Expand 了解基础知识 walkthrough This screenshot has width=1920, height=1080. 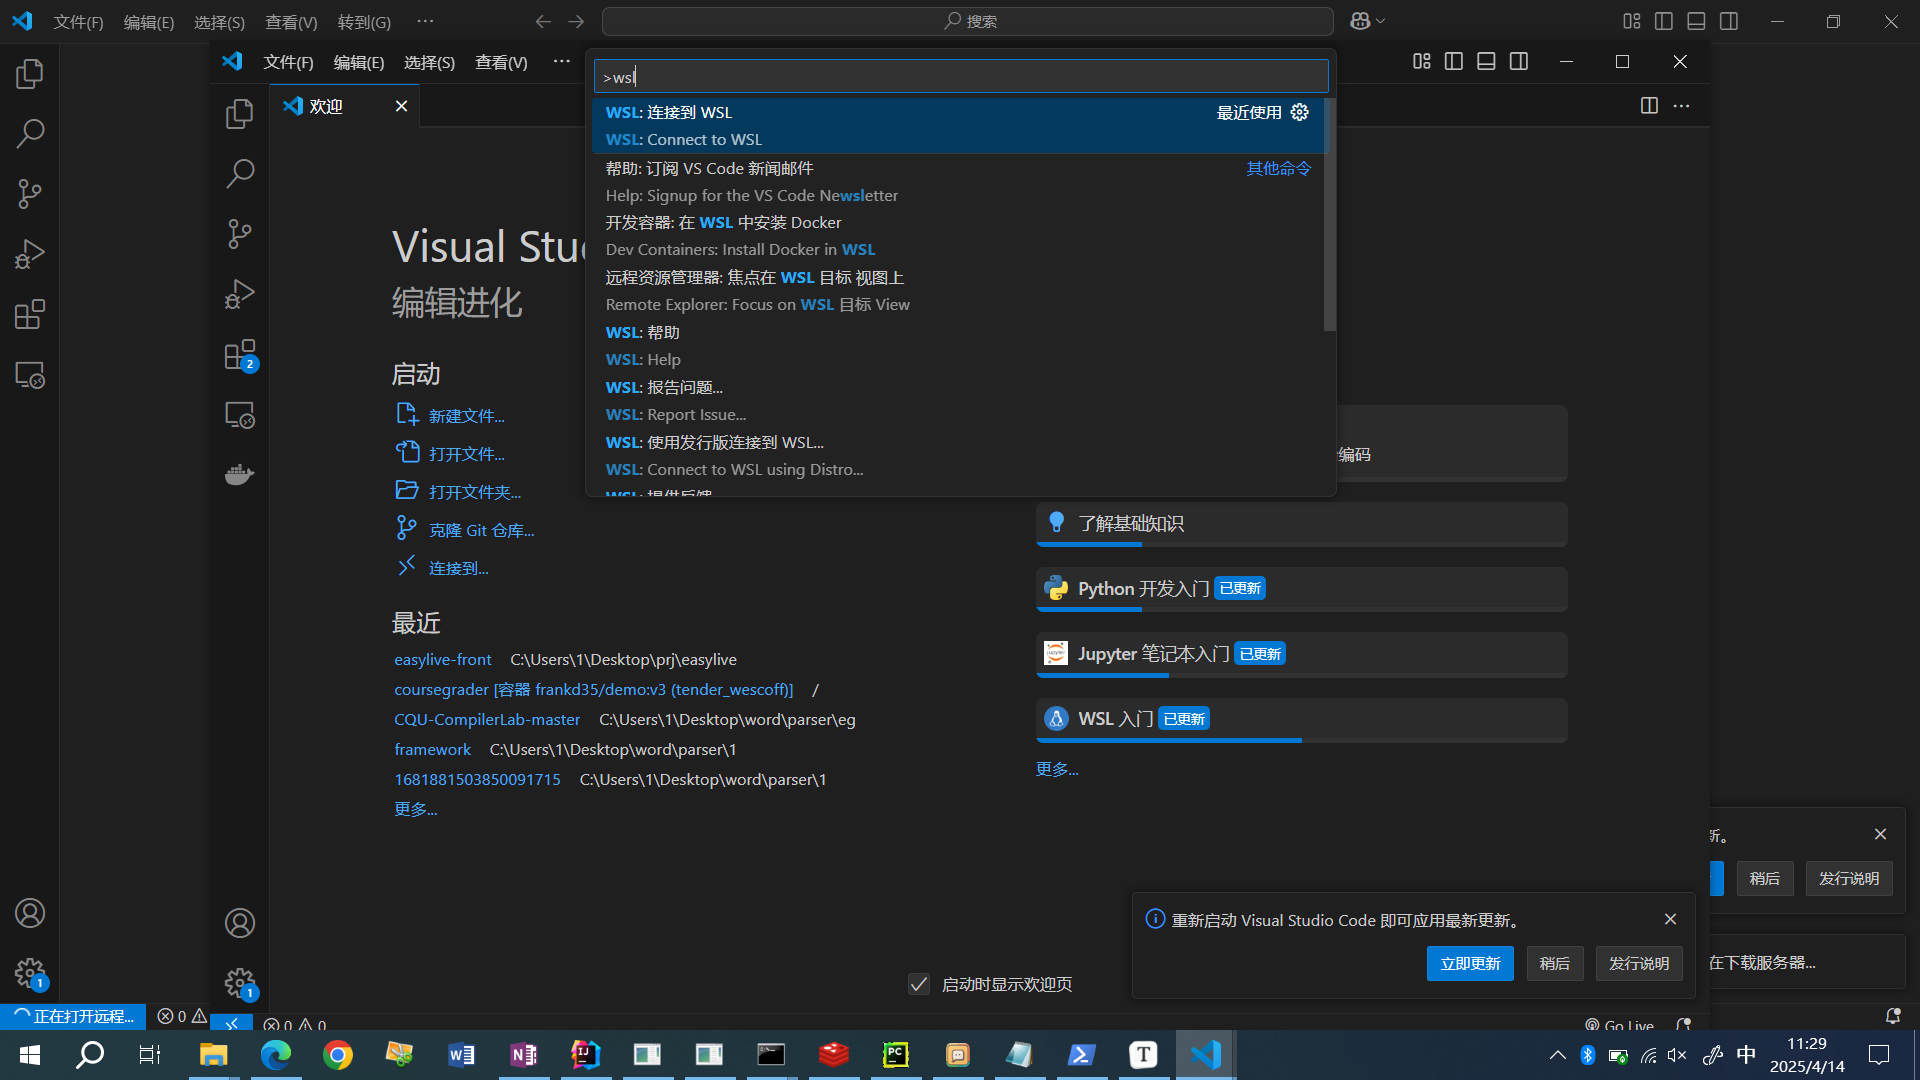click(1302, 524)
